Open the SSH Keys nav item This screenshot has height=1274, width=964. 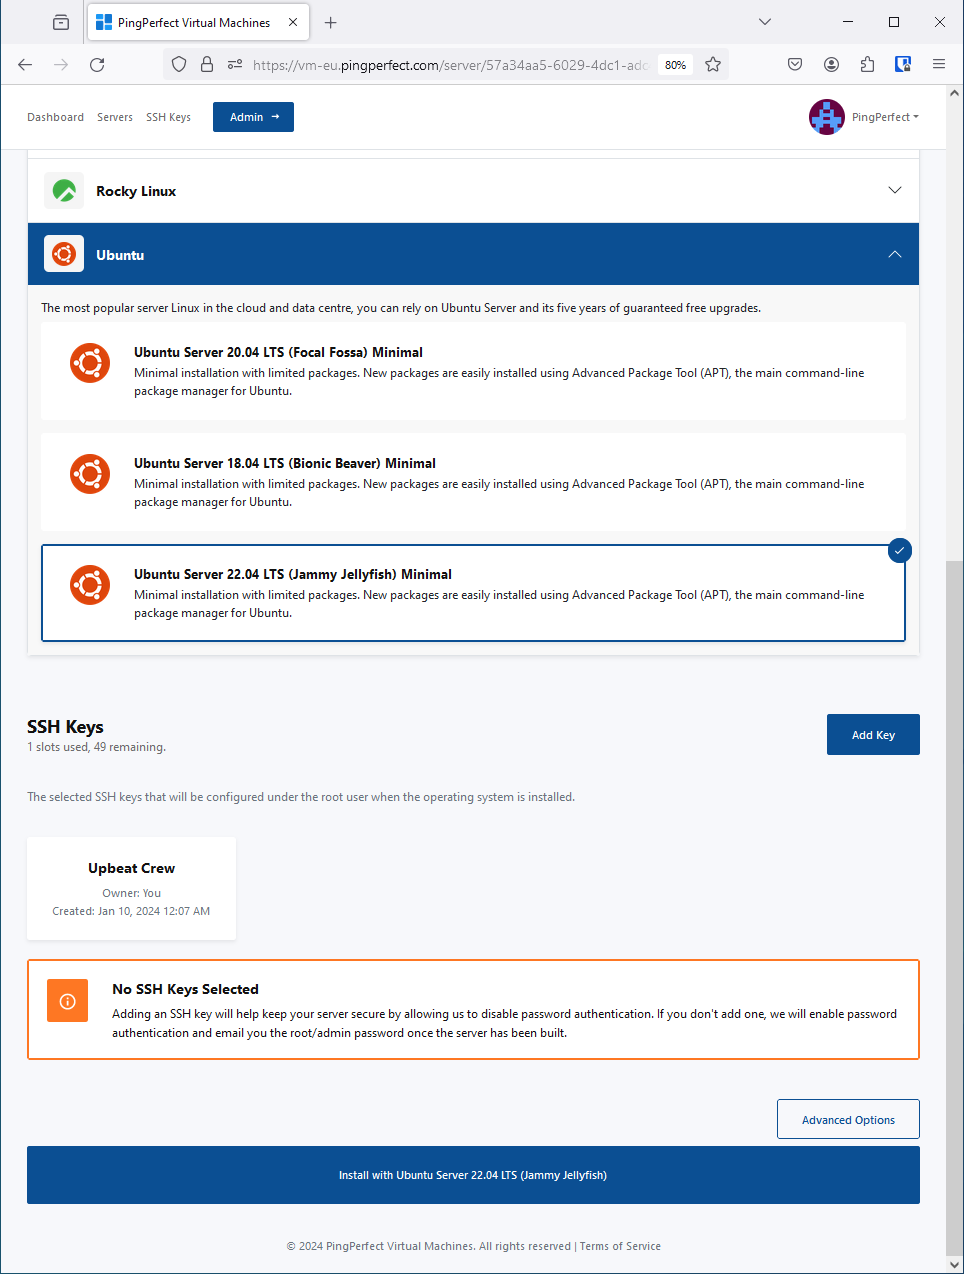(168, 117)
